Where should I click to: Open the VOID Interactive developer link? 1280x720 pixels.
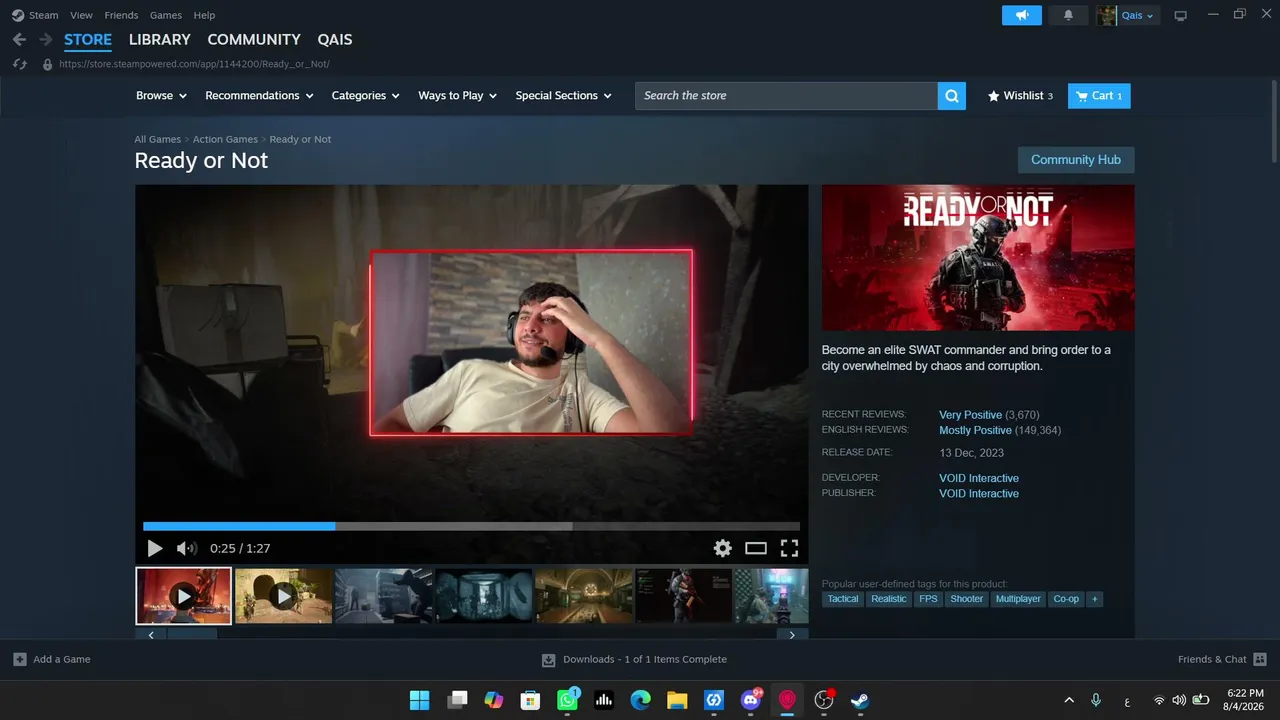(979, 478)
